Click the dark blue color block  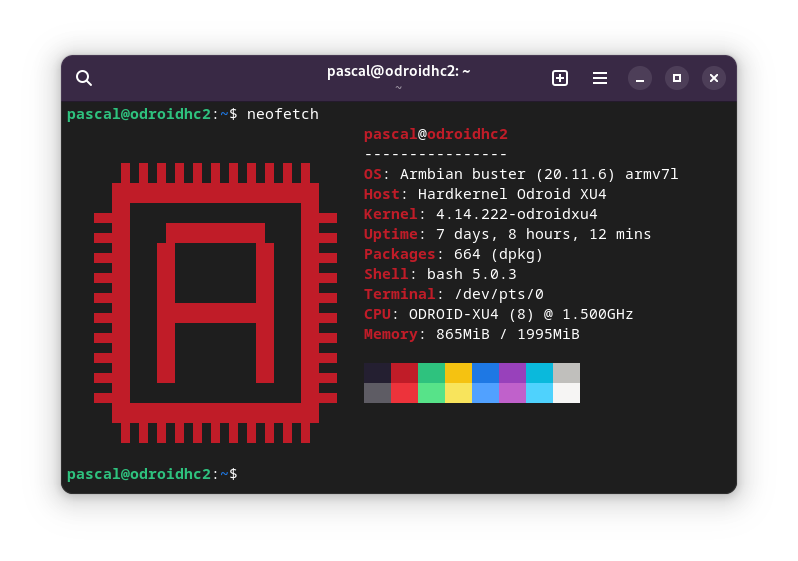(x=485, y=373)
